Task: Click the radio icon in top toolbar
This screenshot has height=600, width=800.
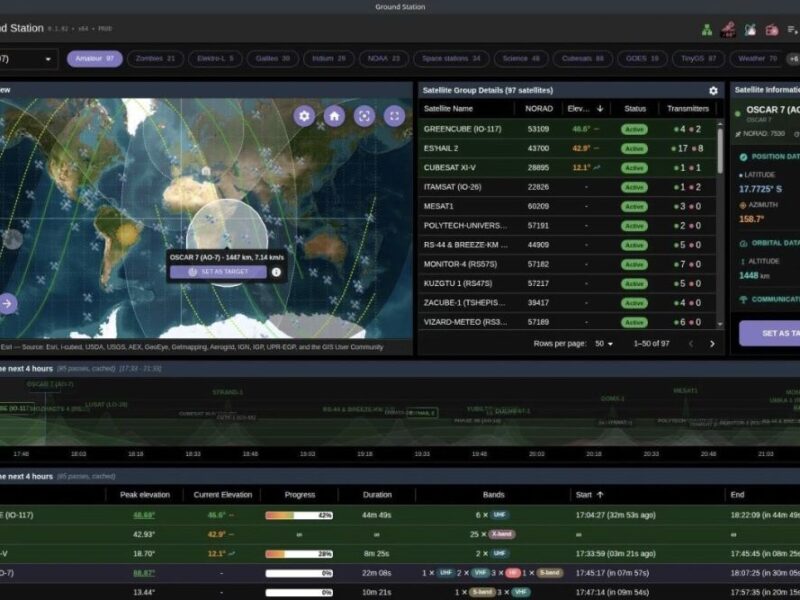Action: (772, 30)
